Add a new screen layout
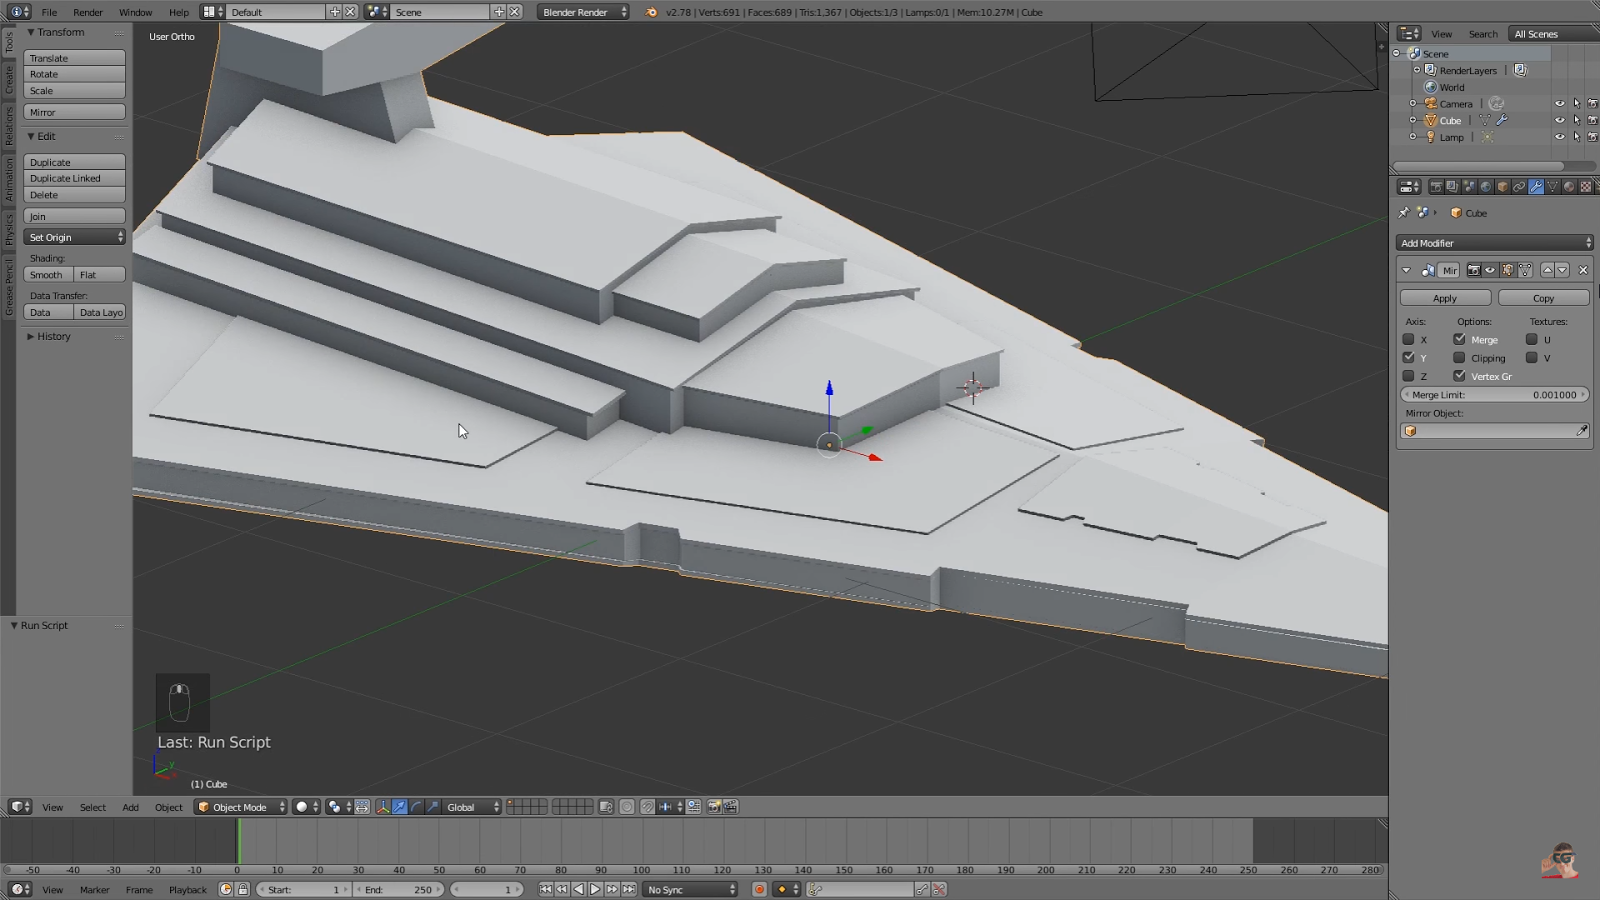1600x900 pixels. coord(334,12)
